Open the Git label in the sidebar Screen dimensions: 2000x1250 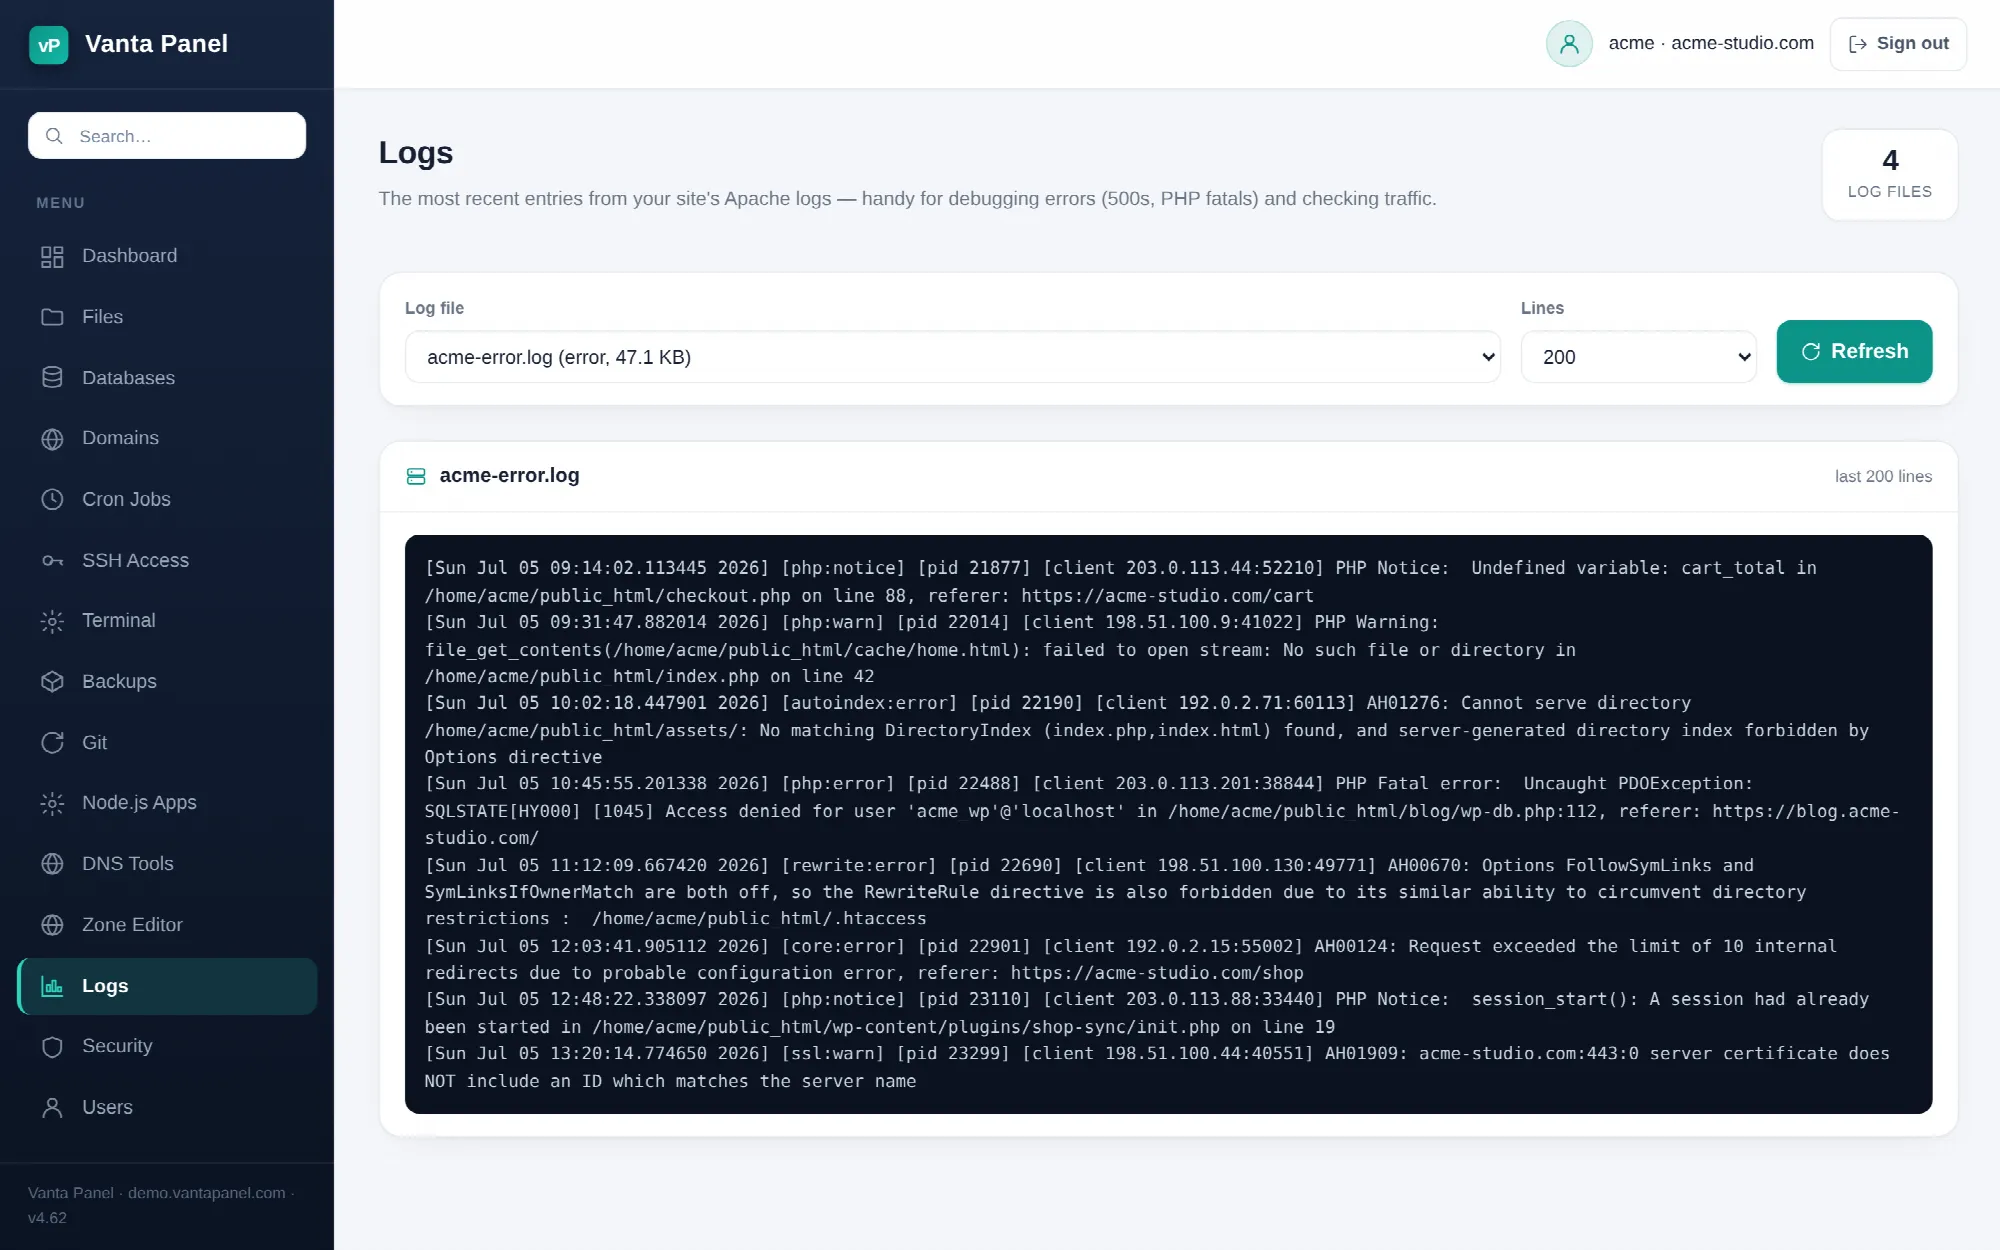tap(94, 742)
